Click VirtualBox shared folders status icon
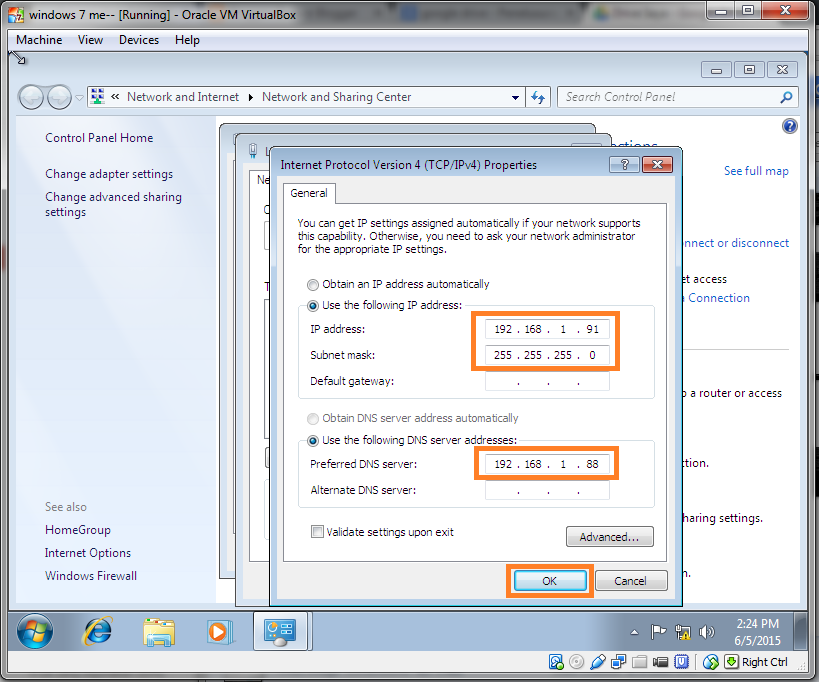819x682 pixels. coord(639,662)
